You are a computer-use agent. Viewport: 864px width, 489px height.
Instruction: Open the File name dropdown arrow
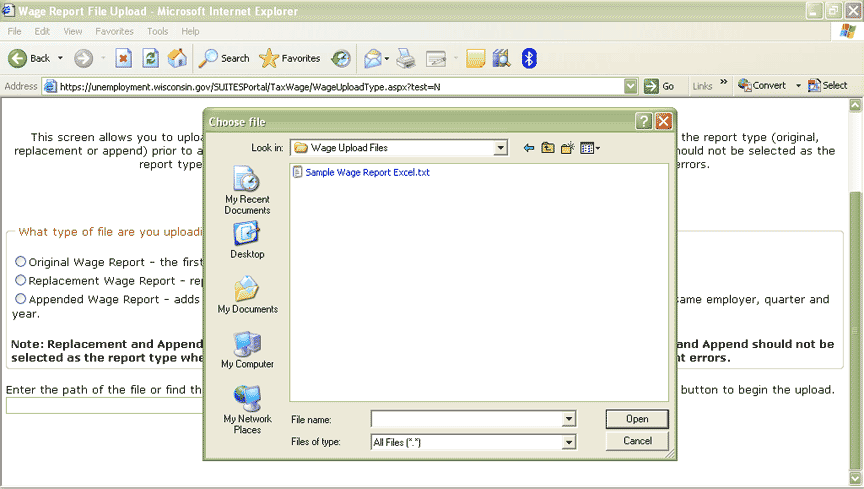(569, 420)
